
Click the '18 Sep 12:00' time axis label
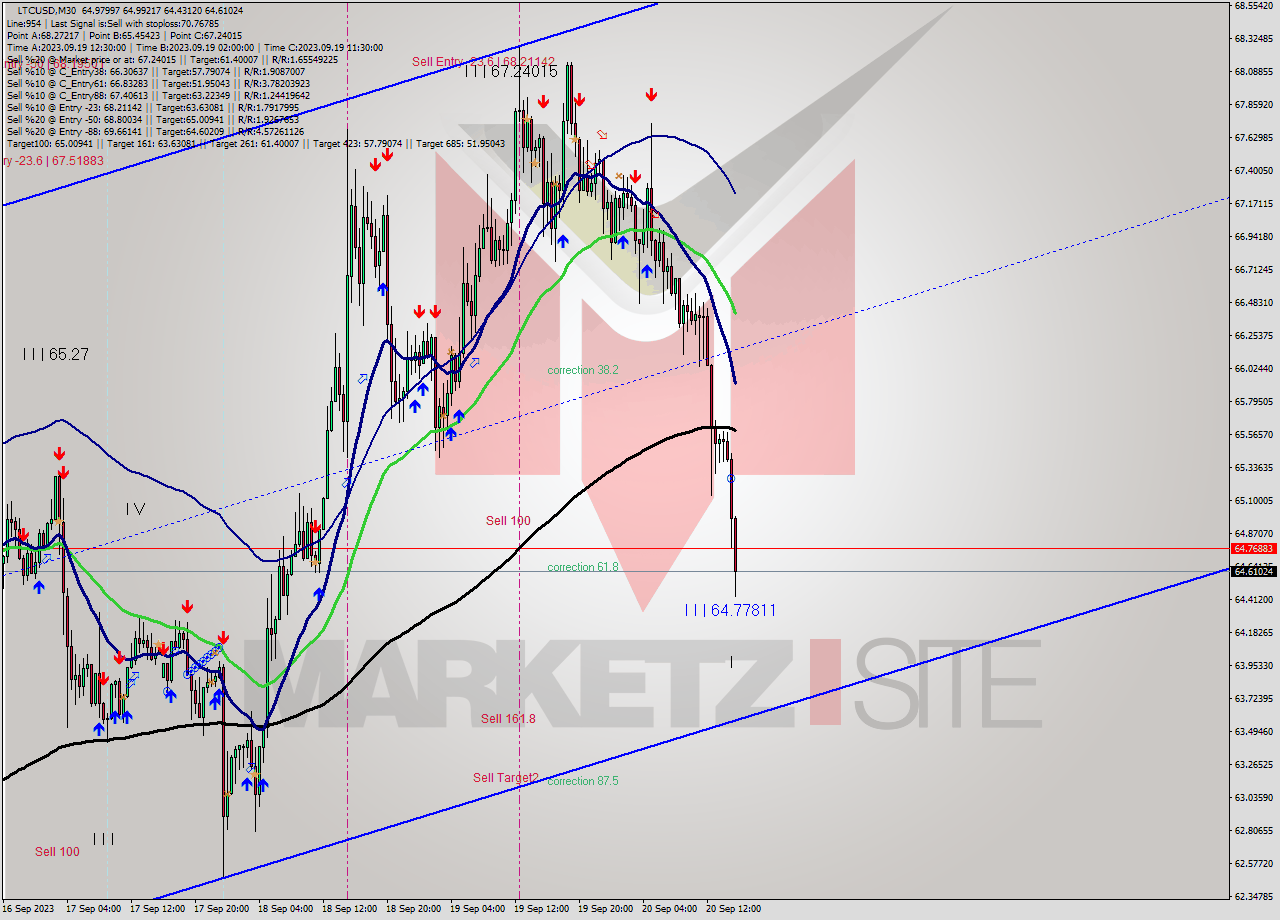350,909
